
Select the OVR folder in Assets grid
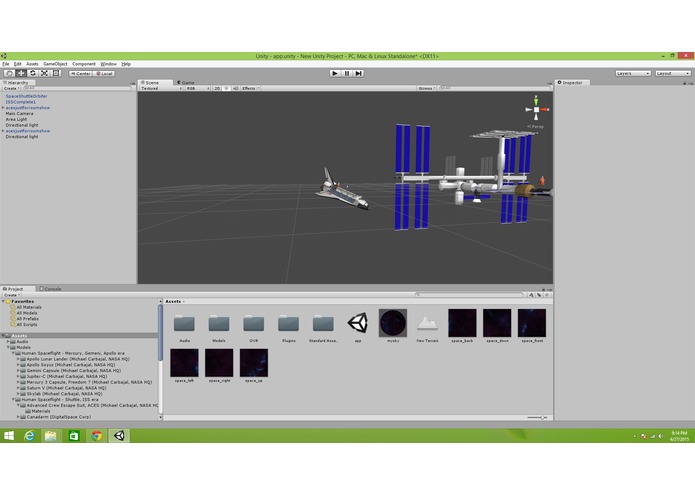254,323
